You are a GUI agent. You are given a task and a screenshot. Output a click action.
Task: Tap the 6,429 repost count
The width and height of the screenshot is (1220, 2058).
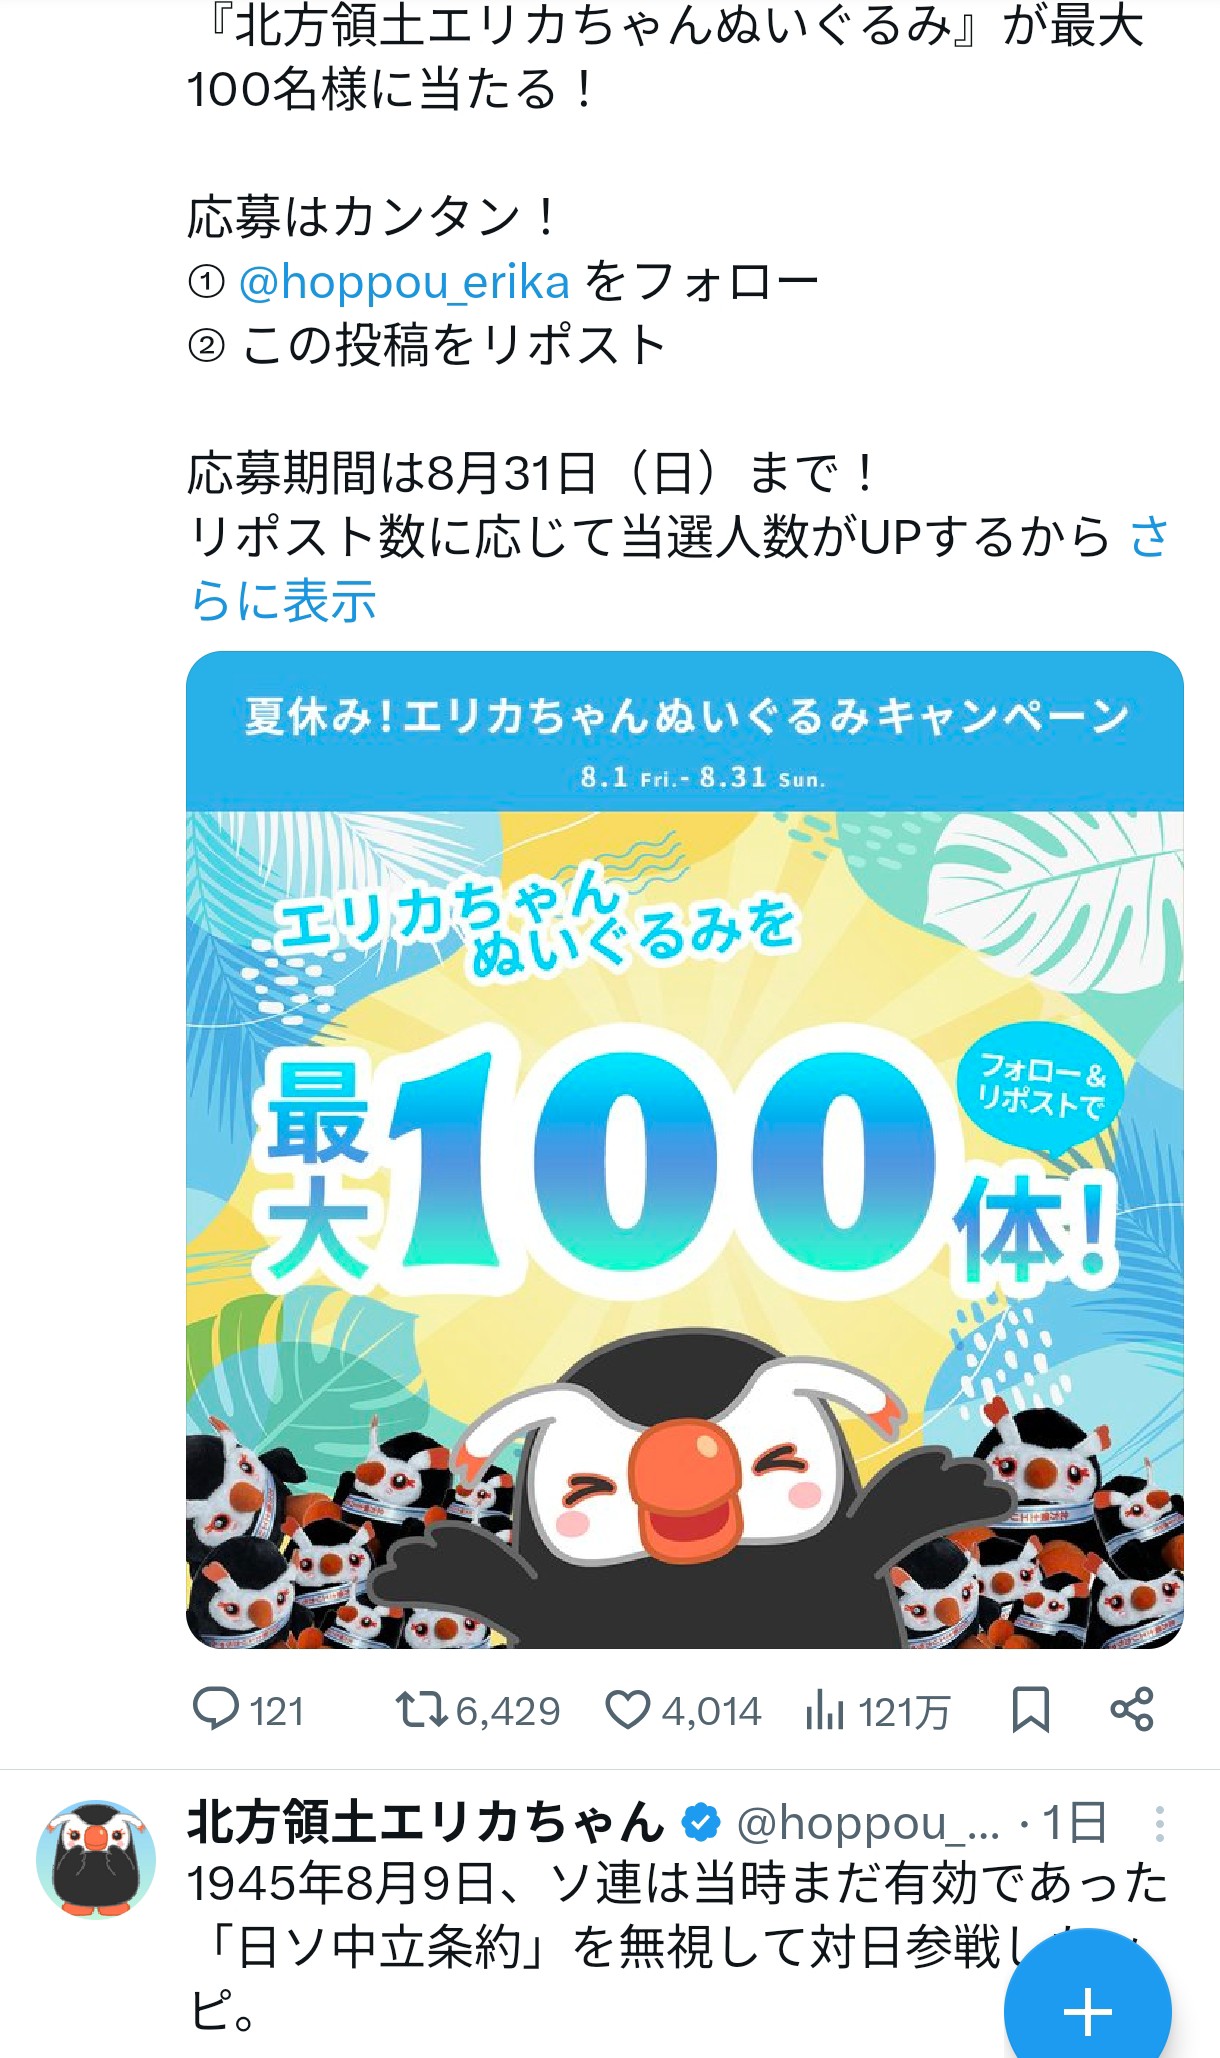pyautogui.click(x=508, y=1711)
